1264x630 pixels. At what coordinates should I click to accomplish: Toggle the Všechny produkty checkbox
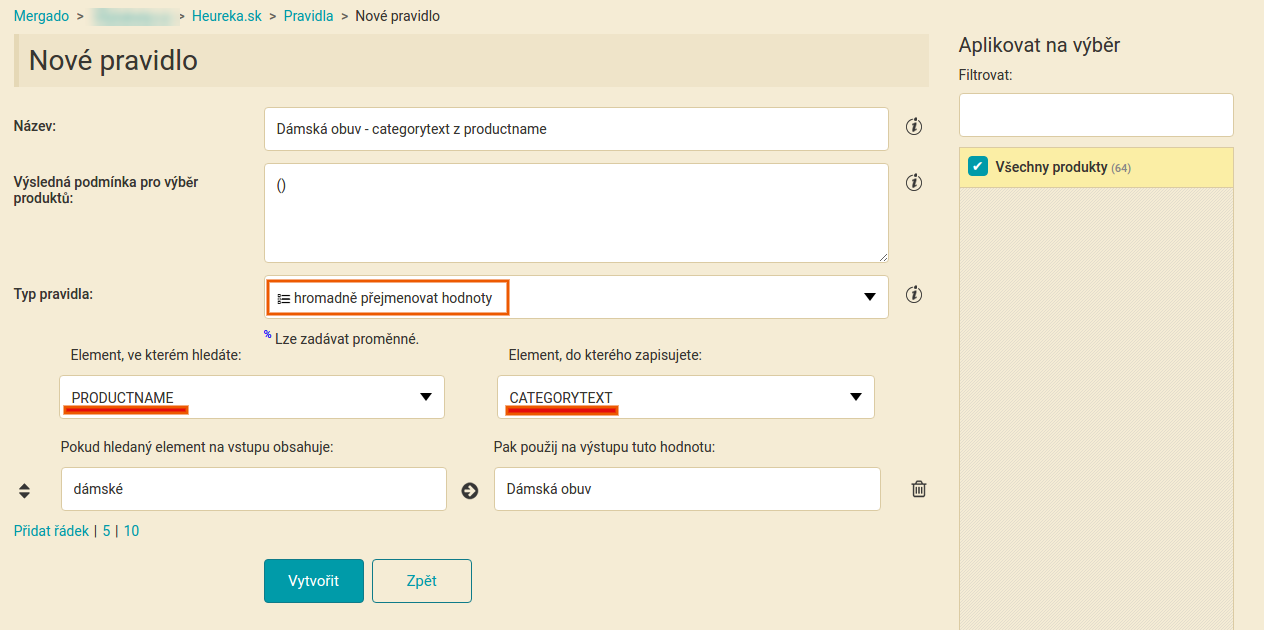pos(978,167)
